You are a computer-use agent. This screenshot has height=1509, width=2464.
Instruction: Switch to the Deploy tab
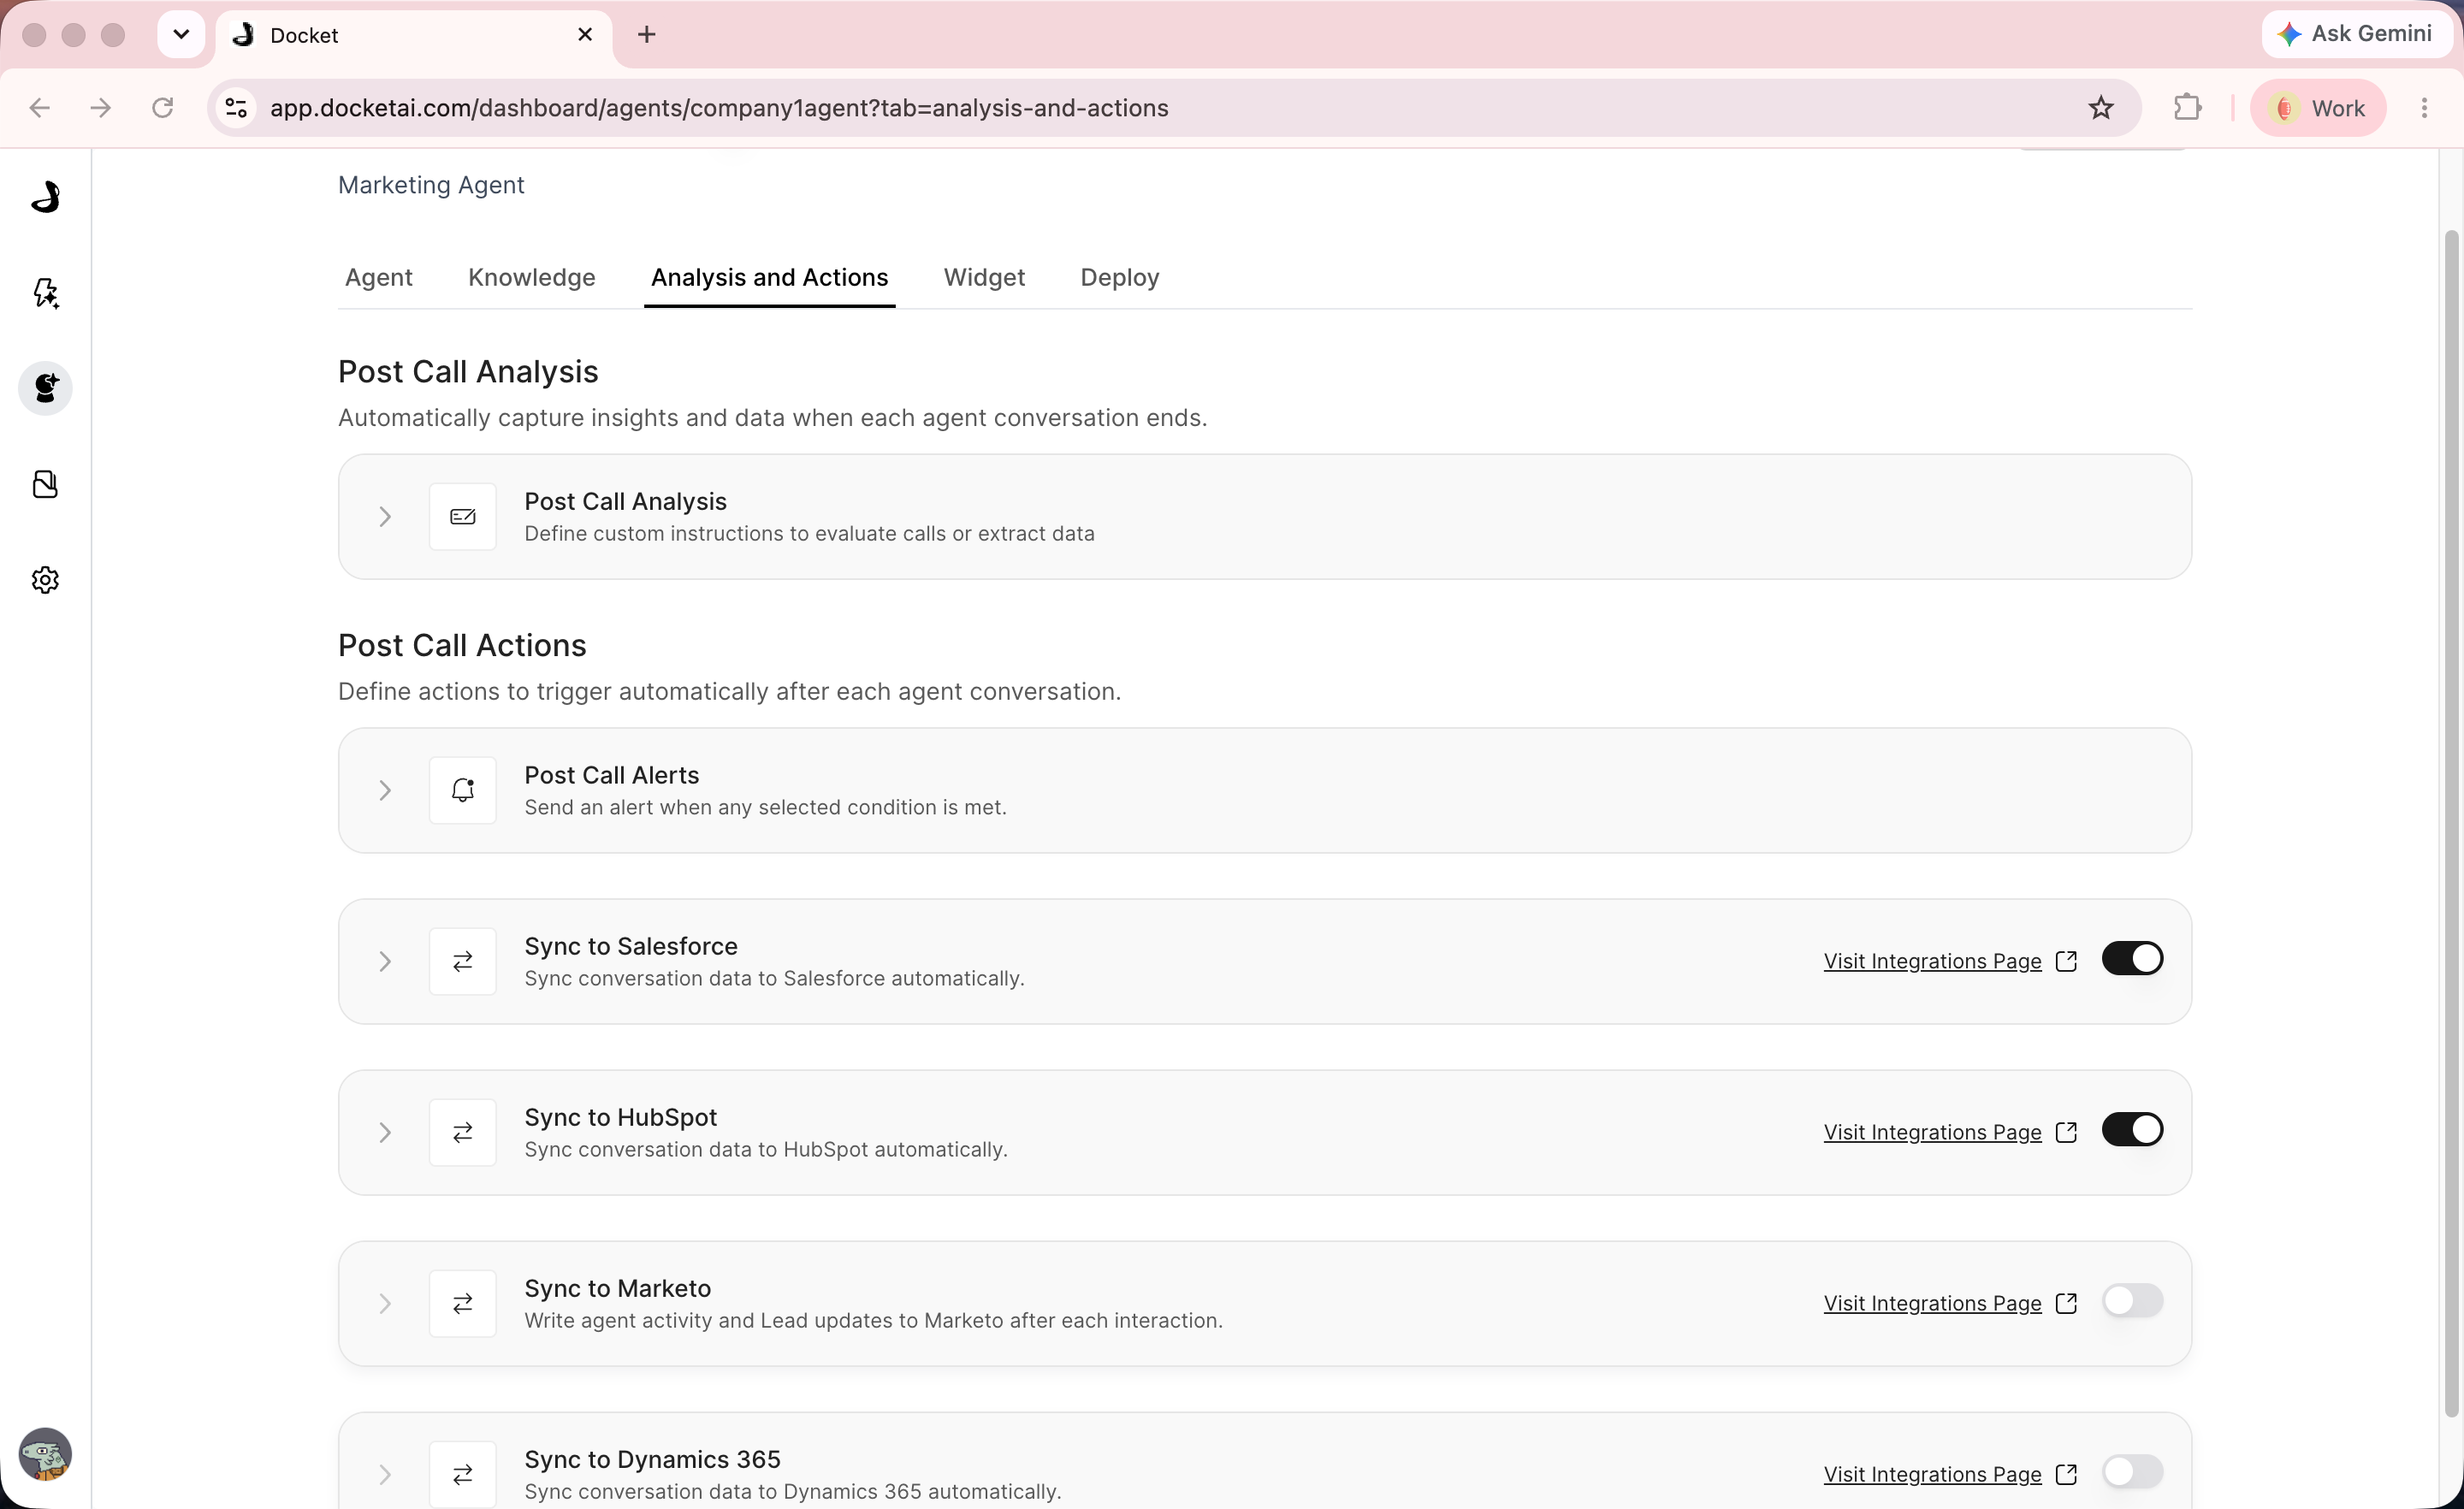[x=1120, y=278]
